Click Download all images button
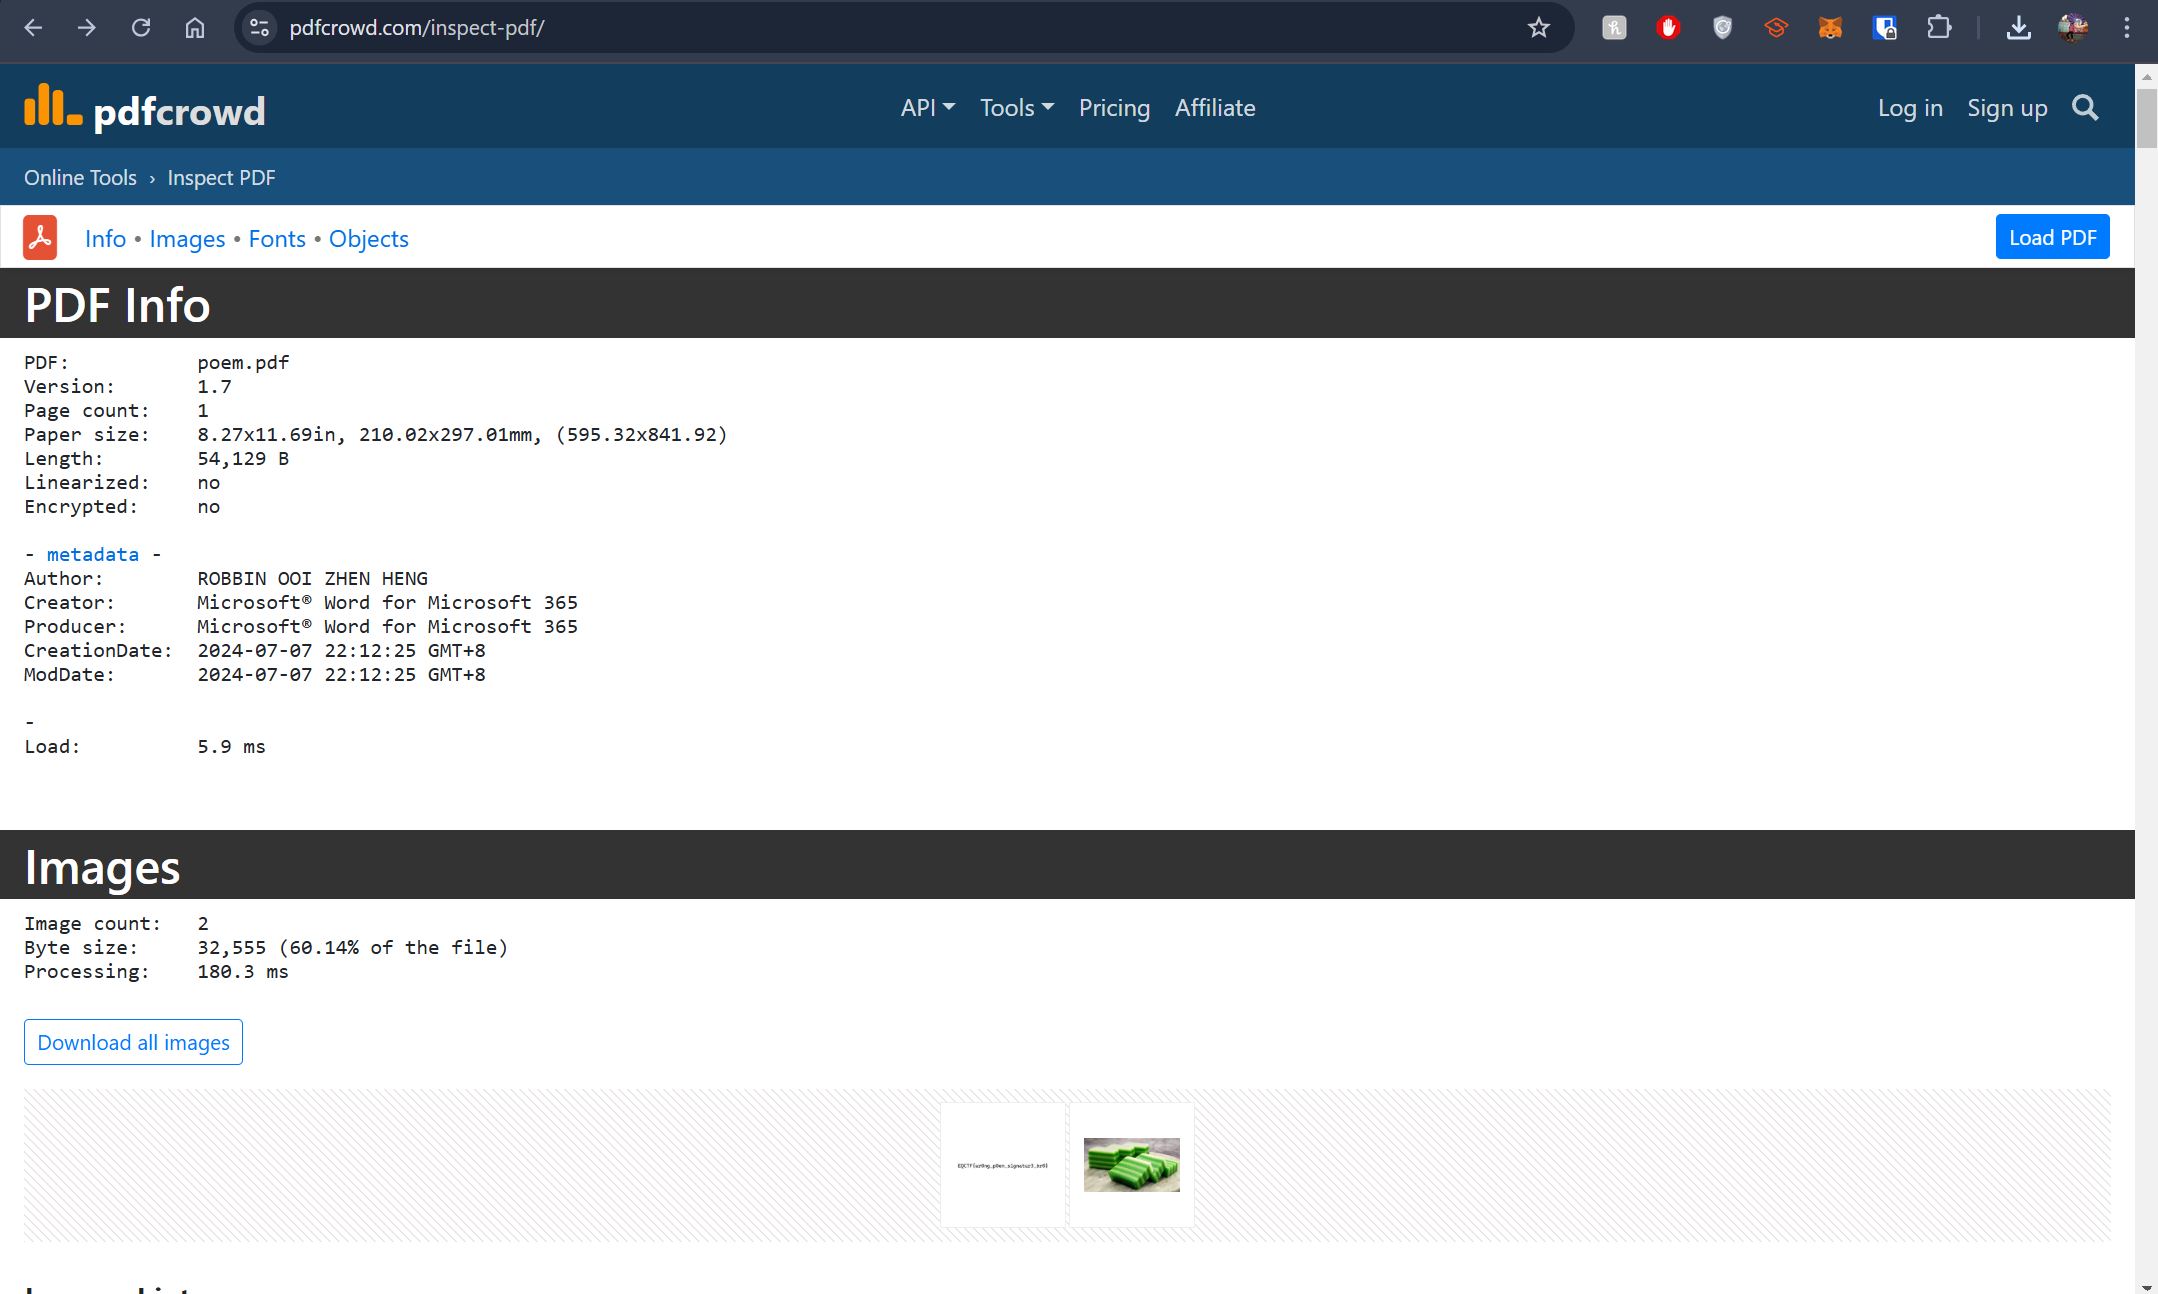Viewport: 2158px width, 1294px height. coord(133,1042)
